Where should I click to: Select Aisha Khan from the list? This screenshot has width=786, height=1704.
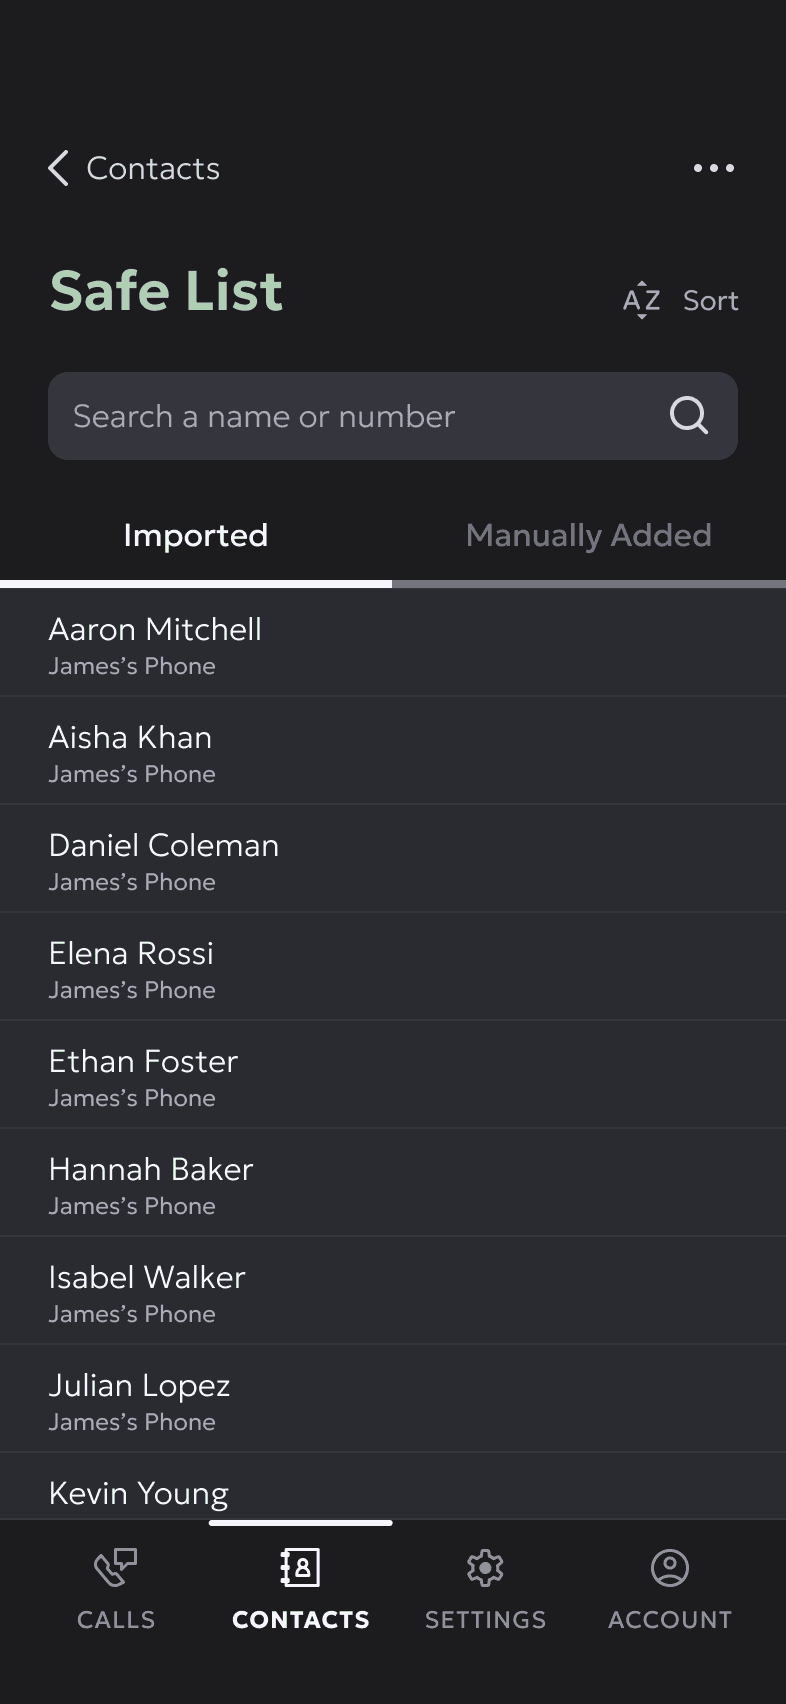click(x=392, y=751)
